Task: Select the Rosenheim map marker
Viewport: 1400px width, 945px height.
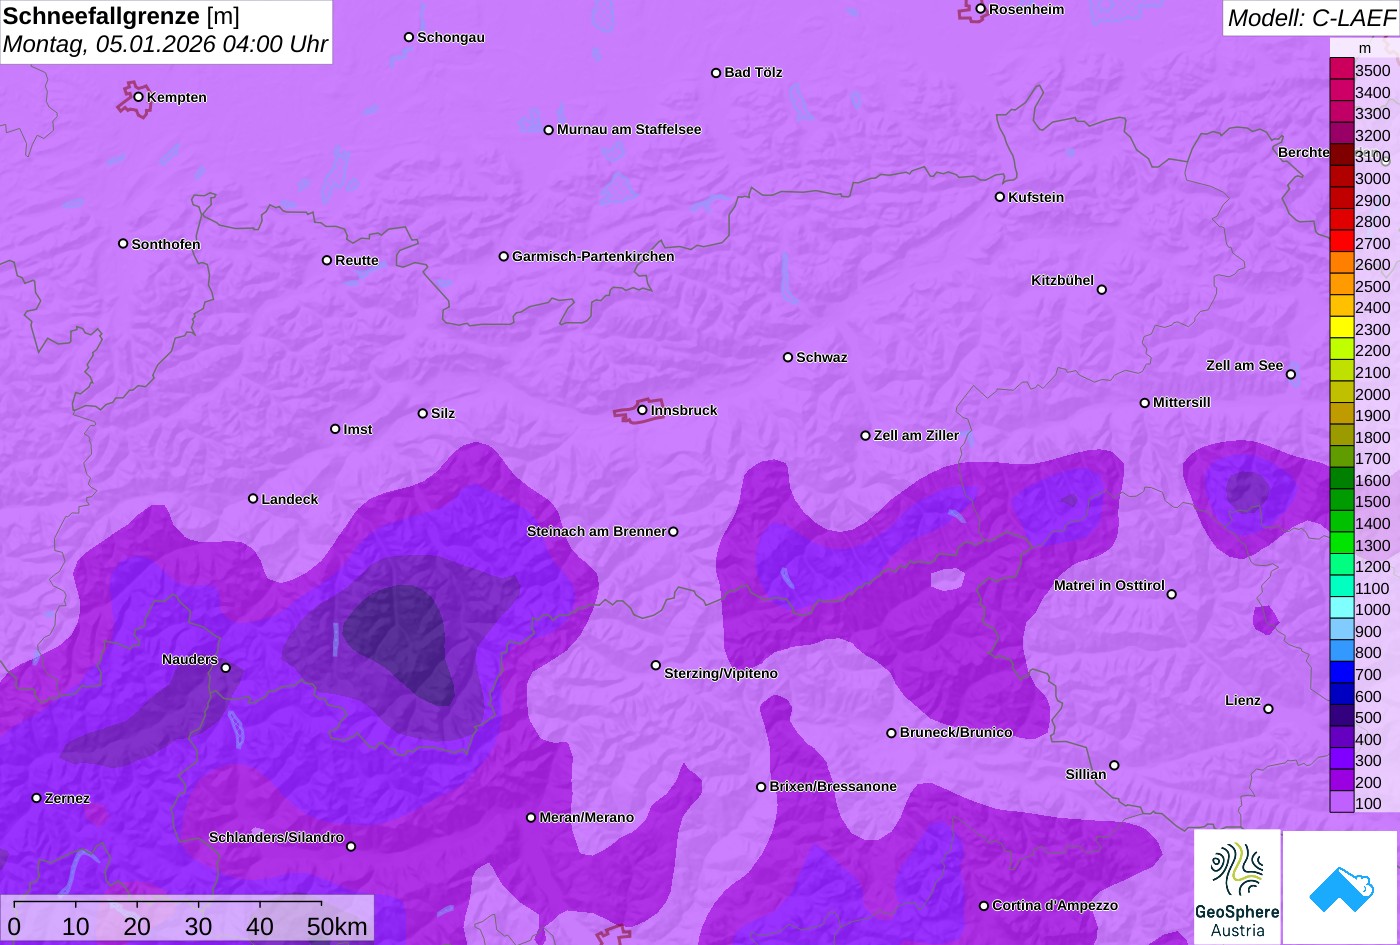Action: [981, 9]
